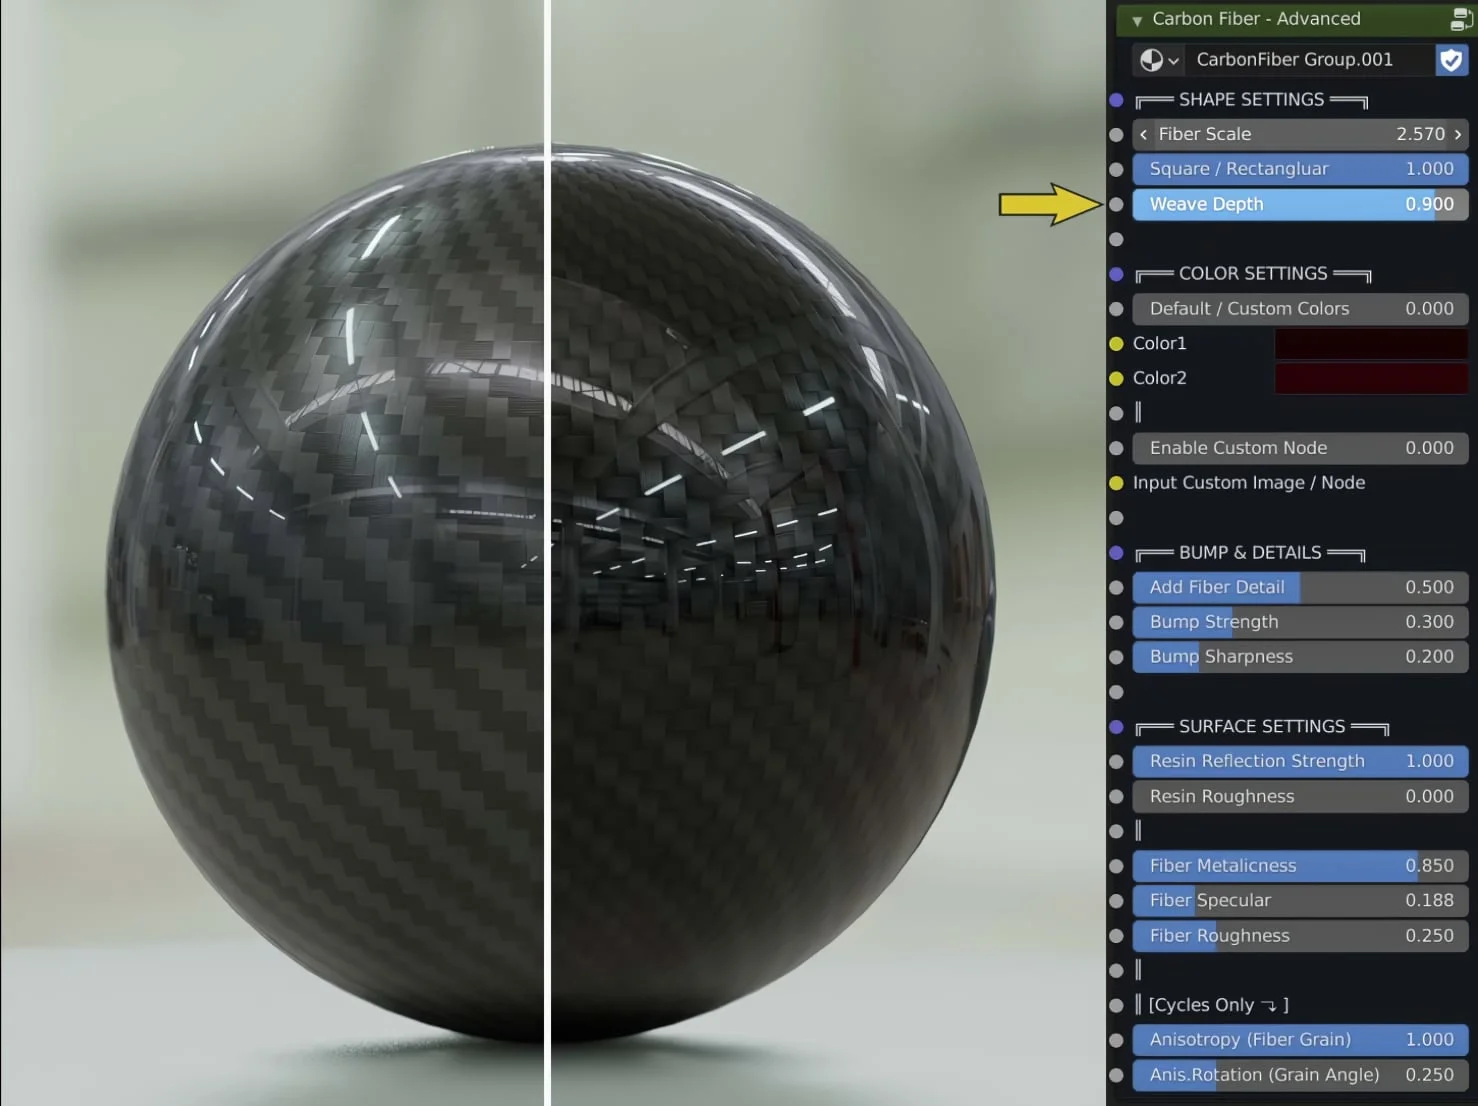The height and width of the screenshot is (1106, 1478).
Task: Click the purple socket dot beside SHAPE SETTINGS
Action: click(x=1116, y=99)
